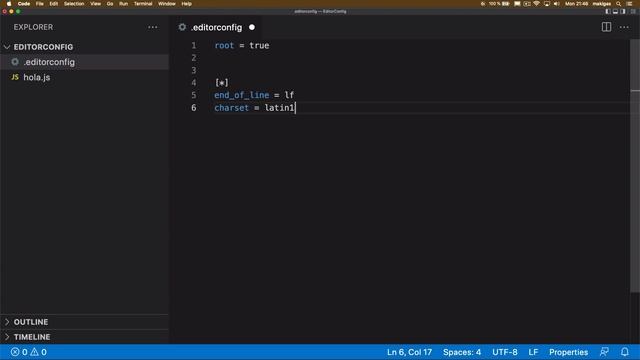Open the File menu
Screen dimensions: 640x360
click(x=40, y=4)
